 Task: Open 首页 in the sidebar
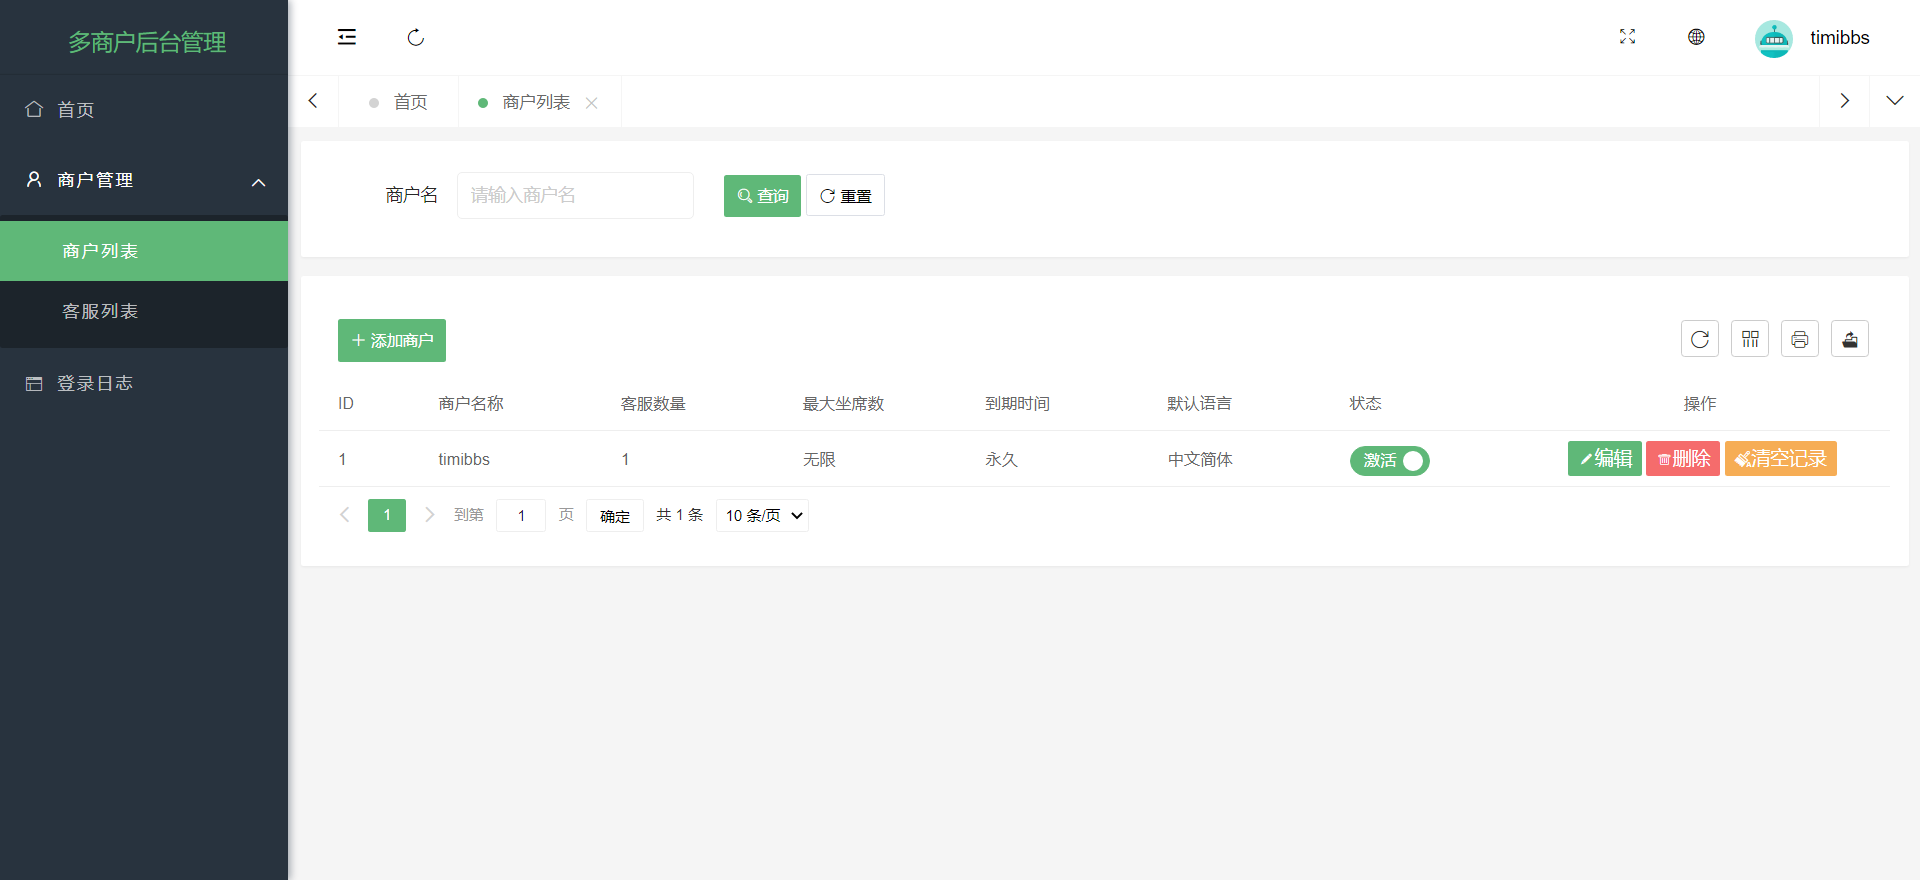144,110
